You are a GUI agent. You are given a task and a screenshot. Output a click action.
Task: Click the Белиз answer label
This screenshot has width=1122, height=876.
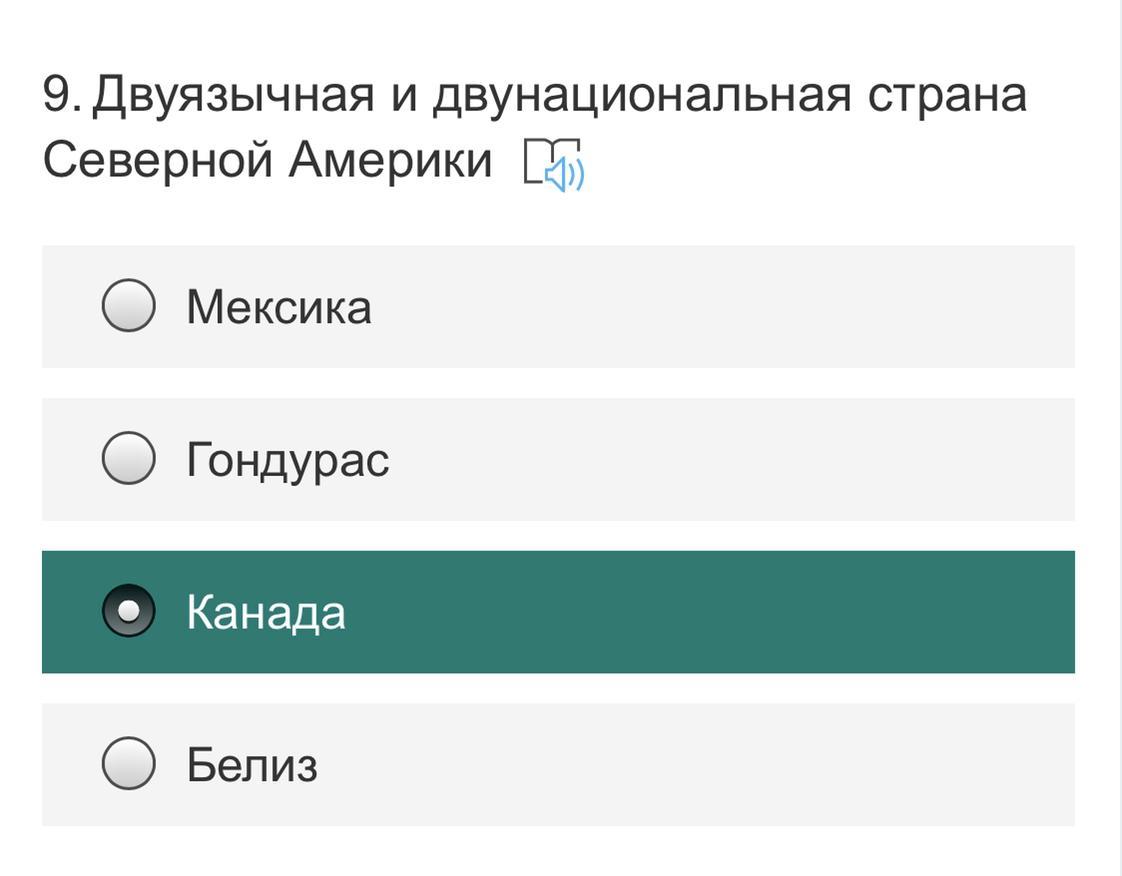(x=252, y=765)
